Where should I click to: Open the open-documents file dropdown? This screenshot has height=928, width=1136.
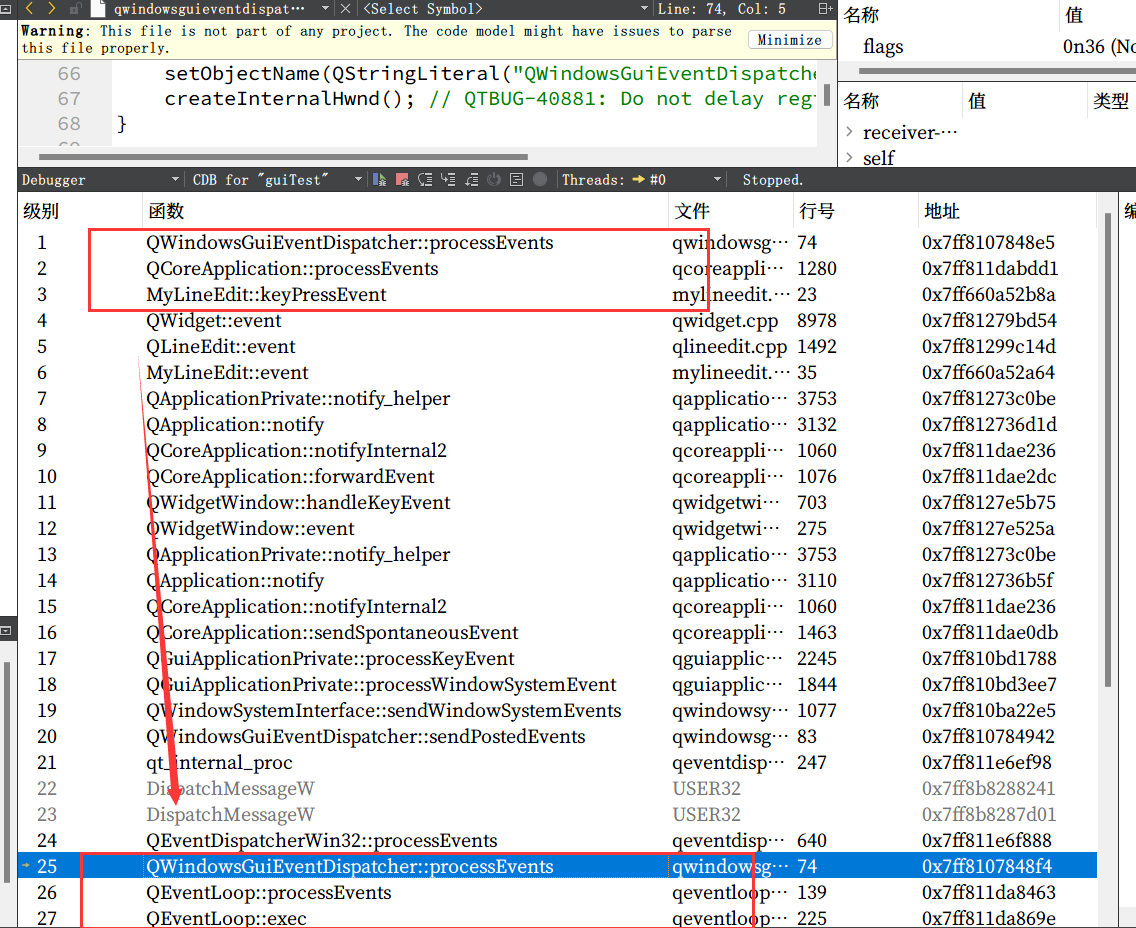click(220, 9)
